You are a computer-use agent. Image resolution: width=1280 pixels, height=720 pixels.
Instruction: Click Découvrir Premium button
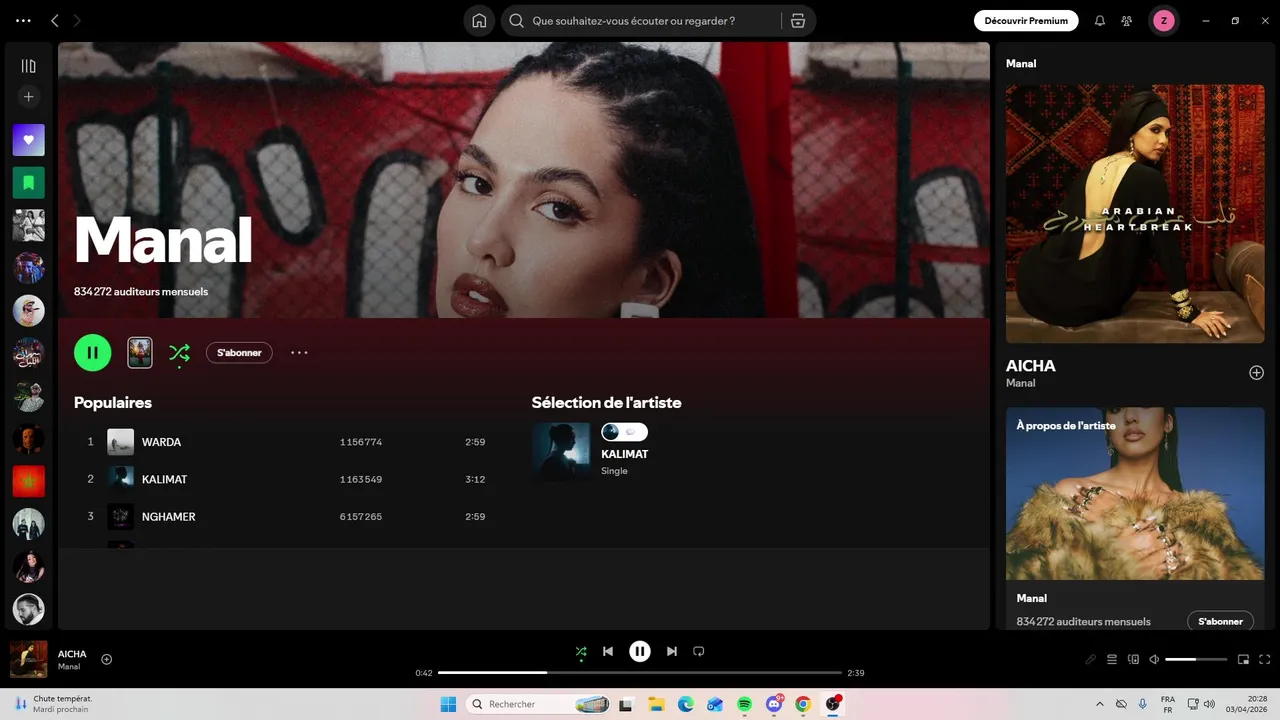coord(1026,20)
